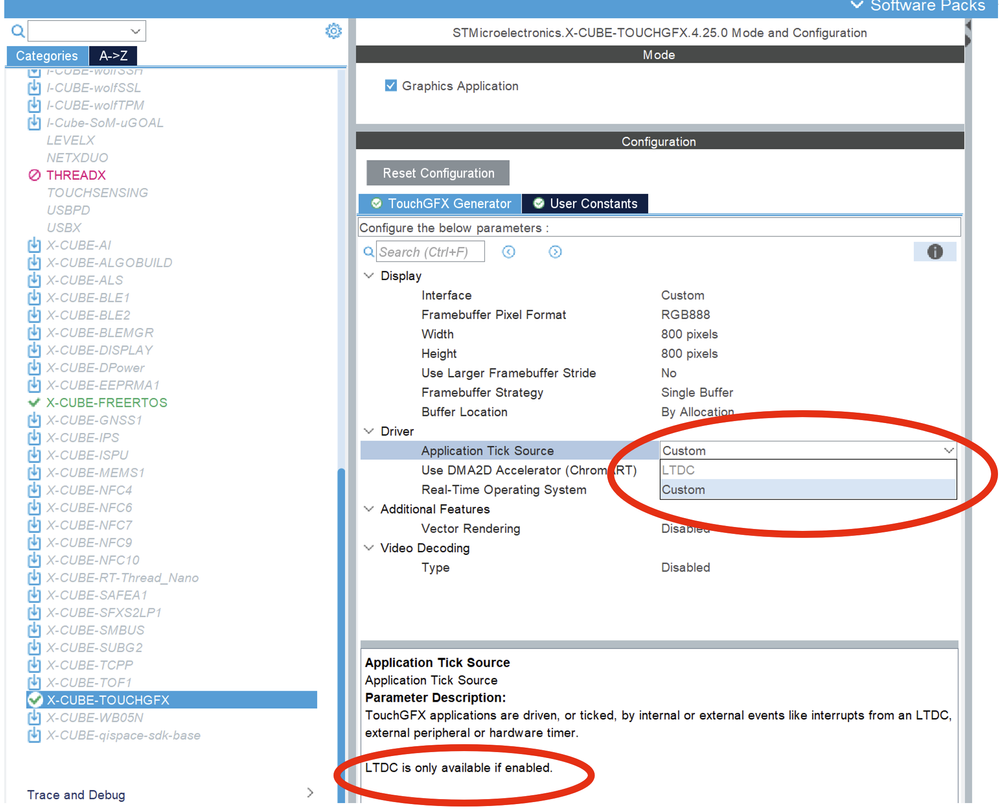Select TOUCHSENSING in the list
Viewport: 999px width, 810px height.
point(97,192)
